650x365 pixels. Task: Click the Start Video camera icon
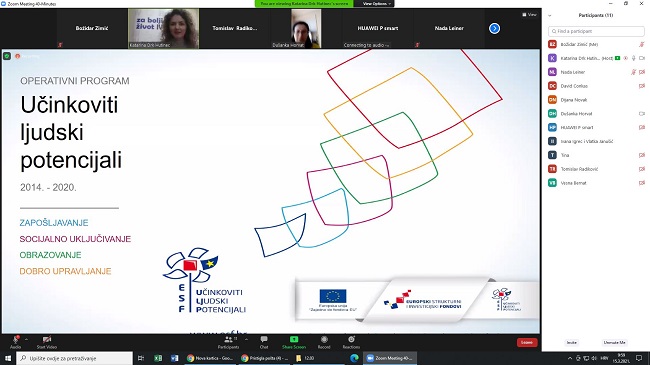point(46,340)
